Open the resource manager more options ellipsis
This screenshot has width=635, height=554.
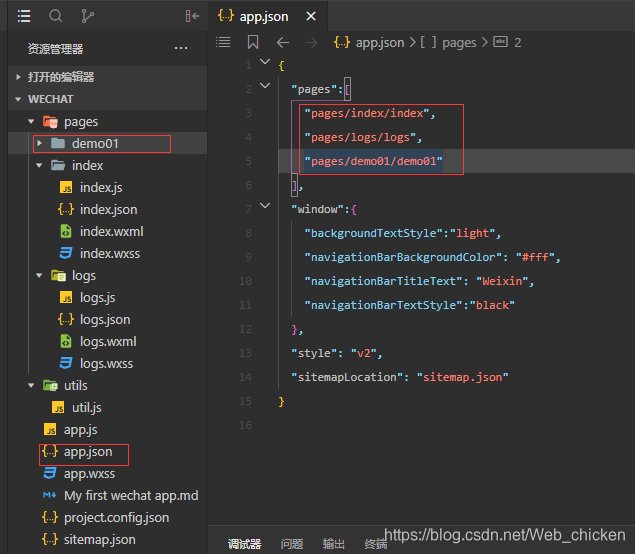pyautogui.click(x=181, y=48)
